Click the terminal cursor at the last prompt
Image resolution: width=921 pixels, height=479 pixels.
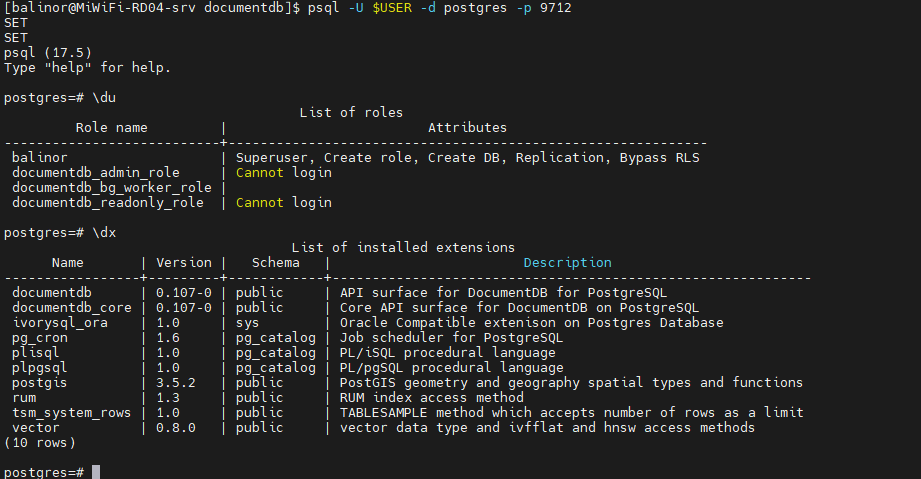point(96,472)
